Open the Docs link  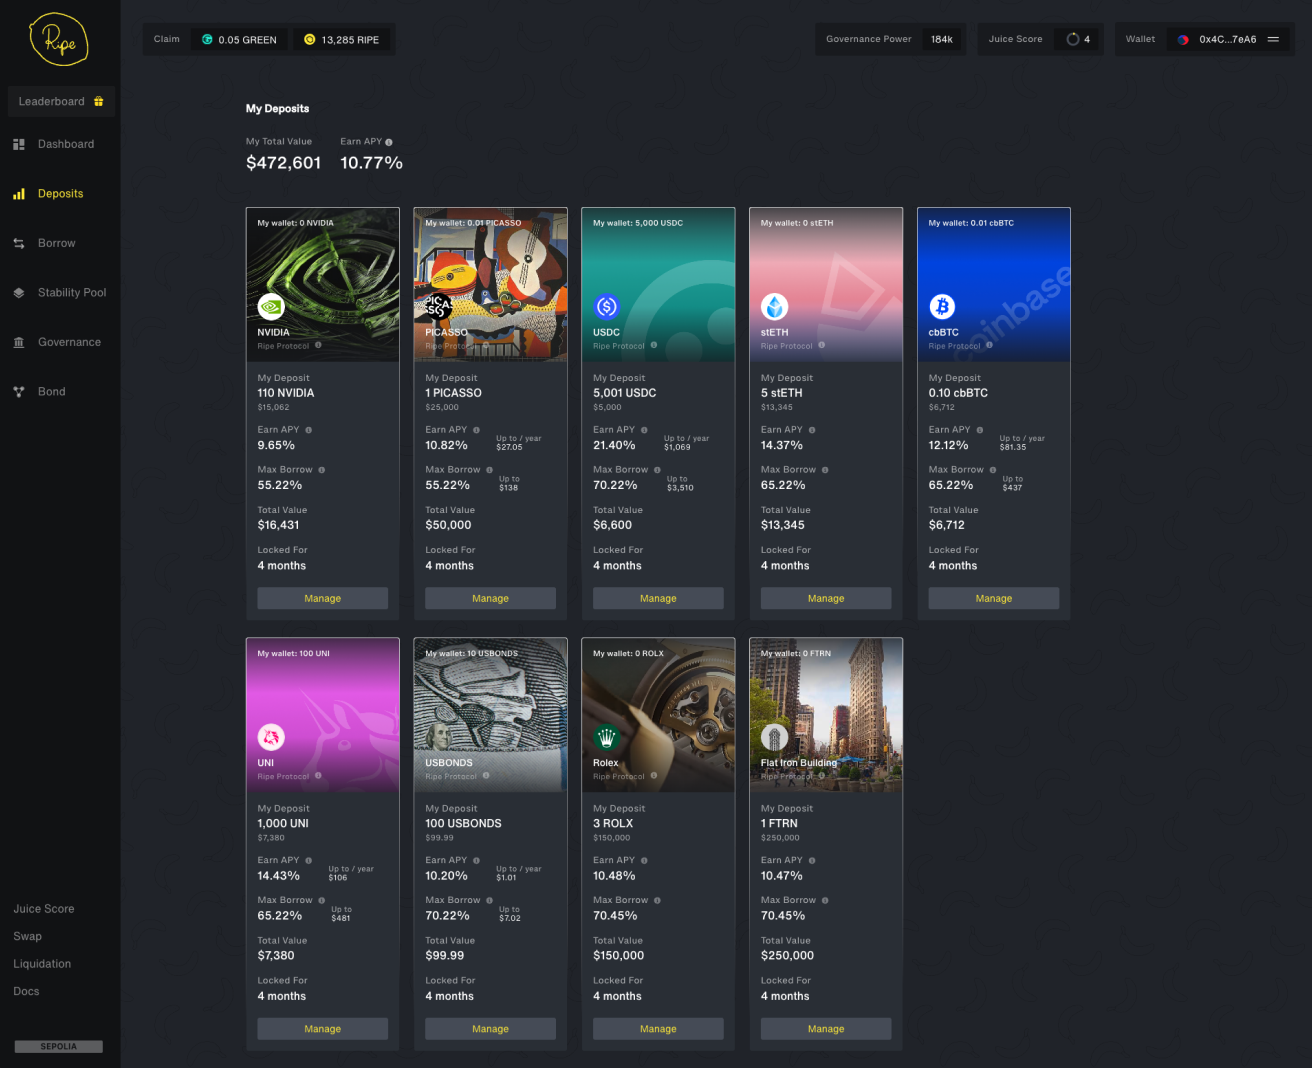point(26,992)
